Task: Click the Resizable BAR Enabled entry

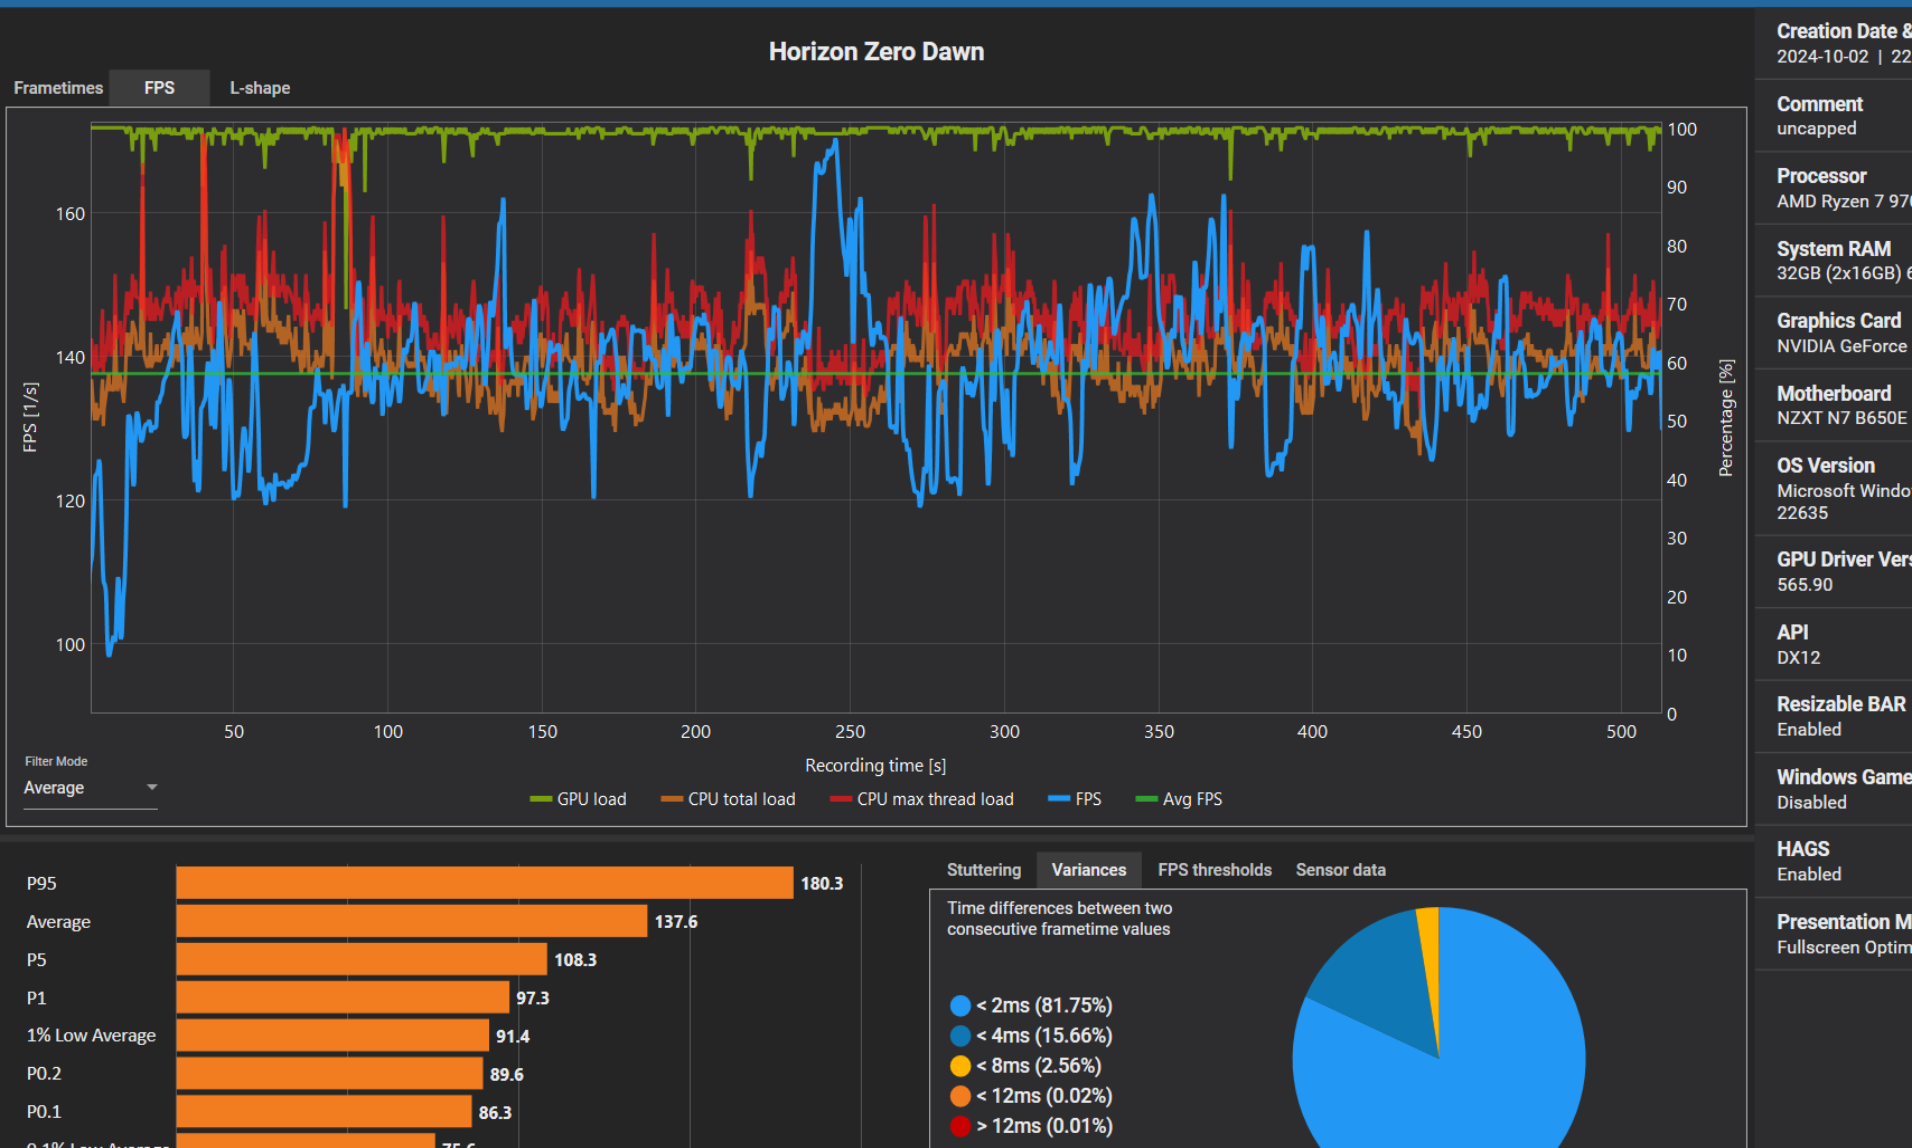Action: [1833, 716]
